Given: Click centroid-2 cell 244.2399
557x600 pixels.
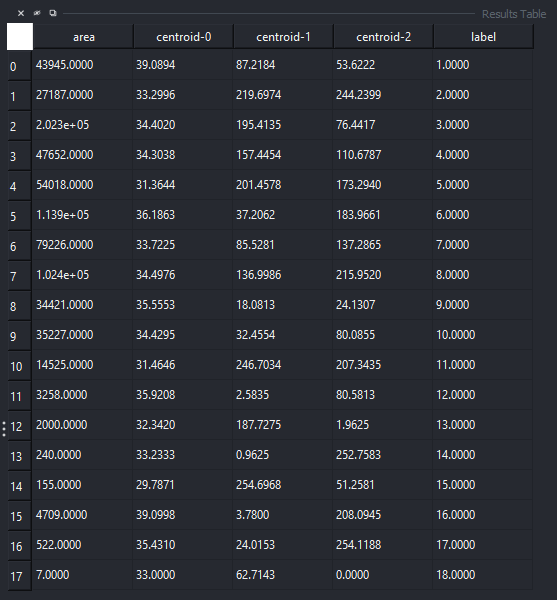Looking at the screenshot, I should tap(383, 95).
